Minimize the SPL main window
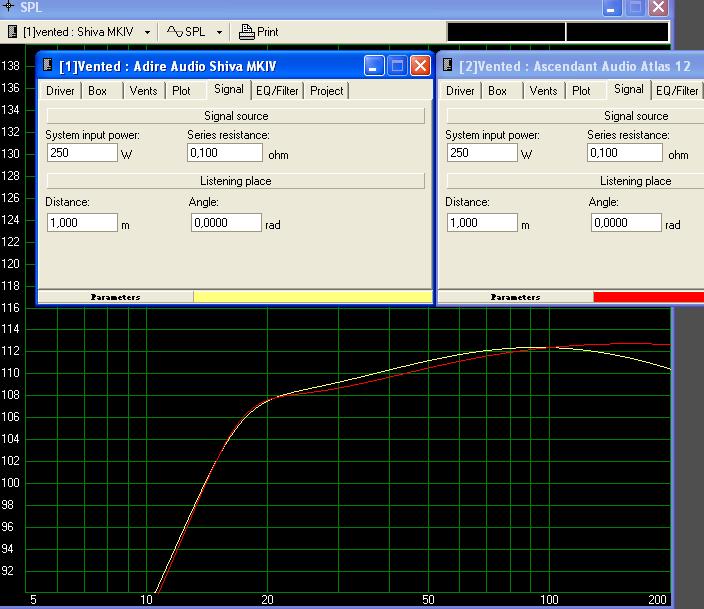The width and height of the screenshot is (704, 609). point(612,8)
